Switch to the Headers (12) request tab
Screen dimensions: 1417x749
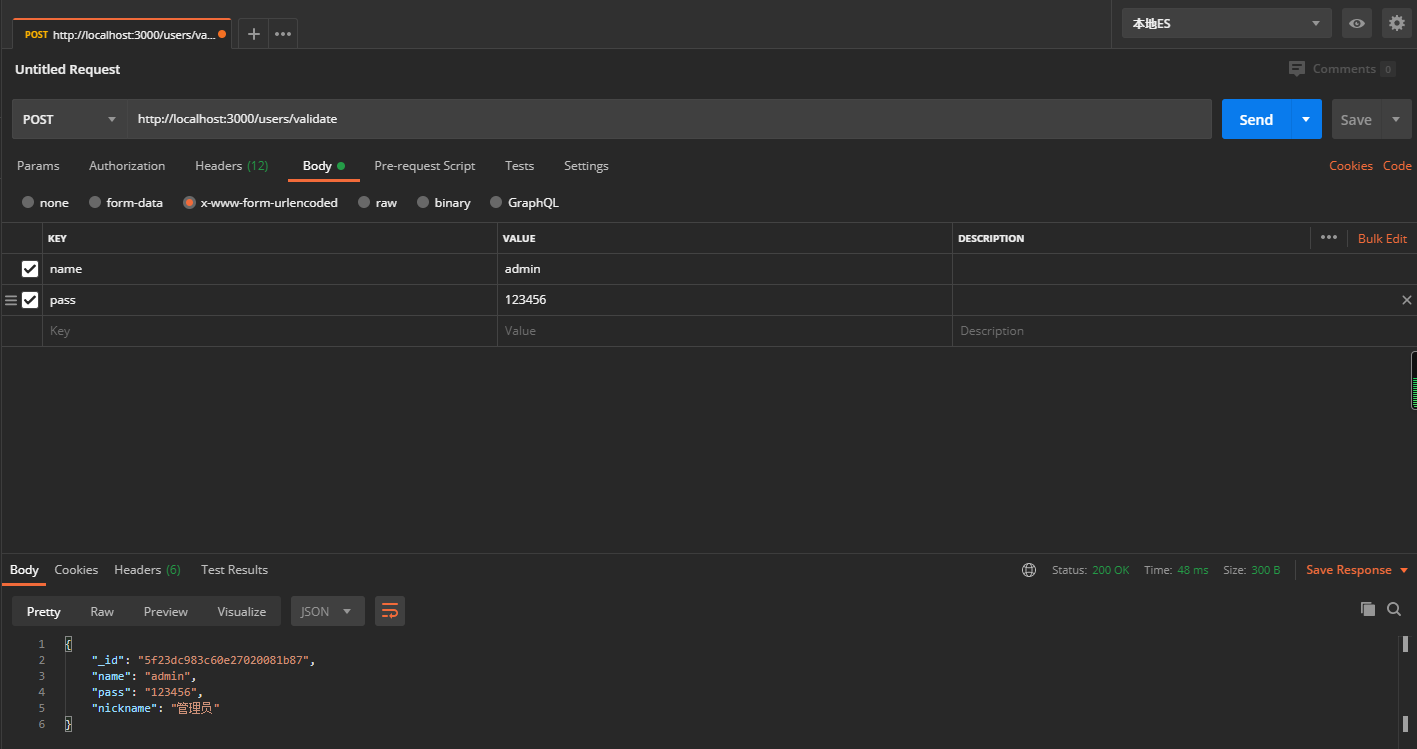pyautogui.click(x=231, y=166)
